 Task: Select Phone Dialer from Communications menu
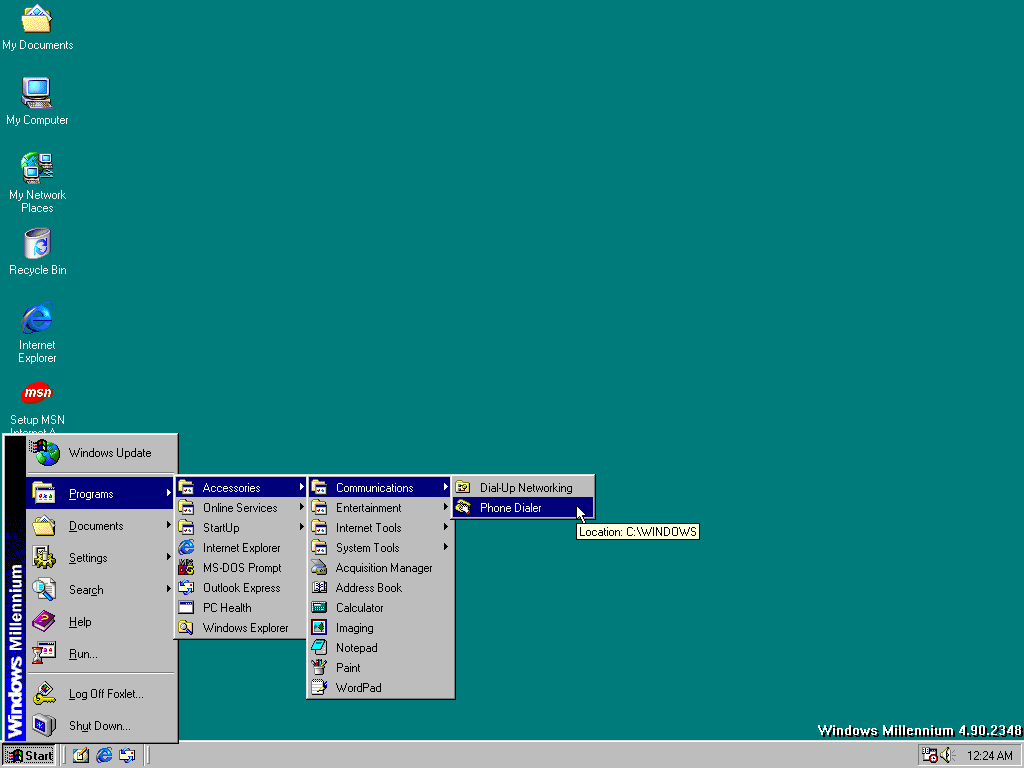511,508
